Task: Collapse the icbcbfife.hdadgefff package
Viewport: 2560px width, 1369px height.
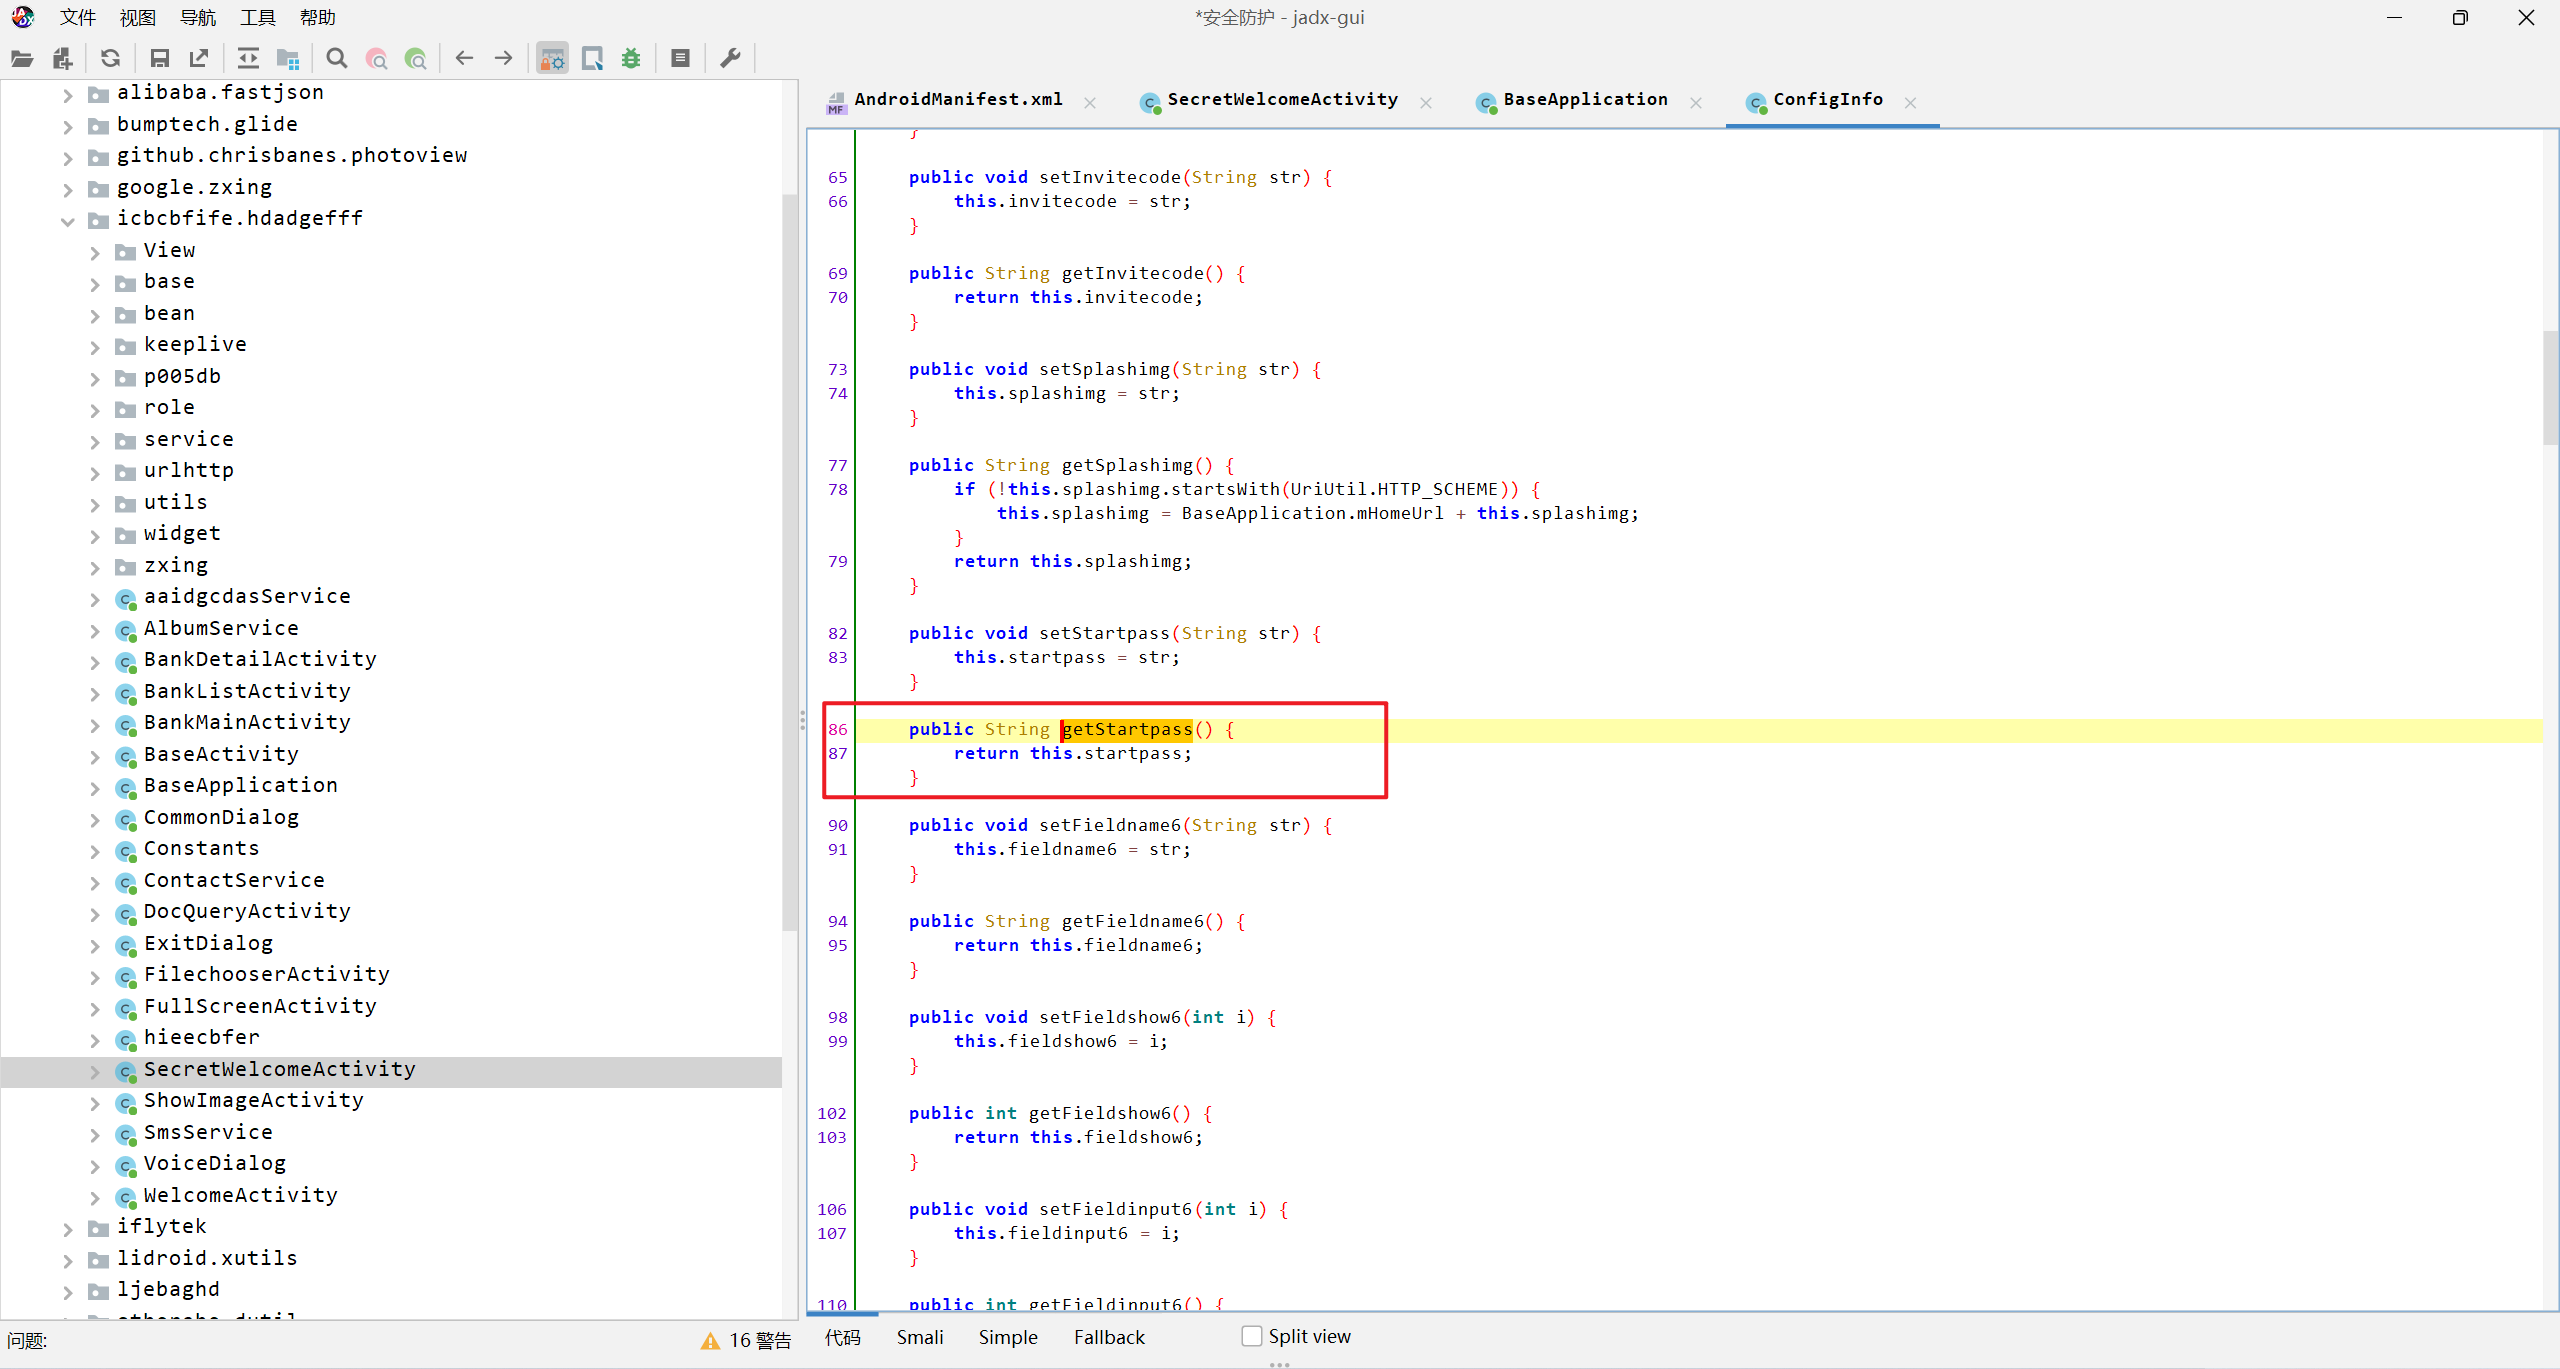Action: point(68,220)
